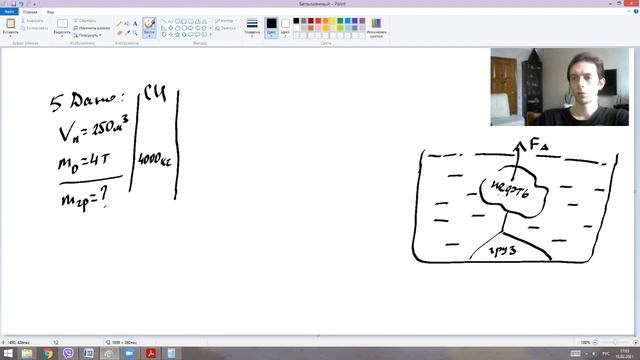Pick the purple color swatch

(x=362, y=21)
